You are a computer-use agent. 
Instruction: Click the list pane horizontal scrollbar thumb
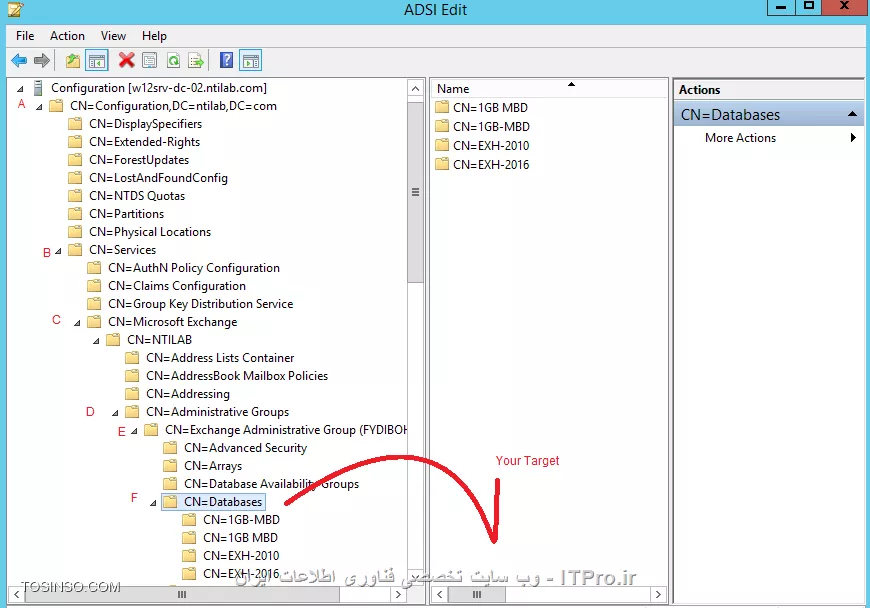coord(477,594)
